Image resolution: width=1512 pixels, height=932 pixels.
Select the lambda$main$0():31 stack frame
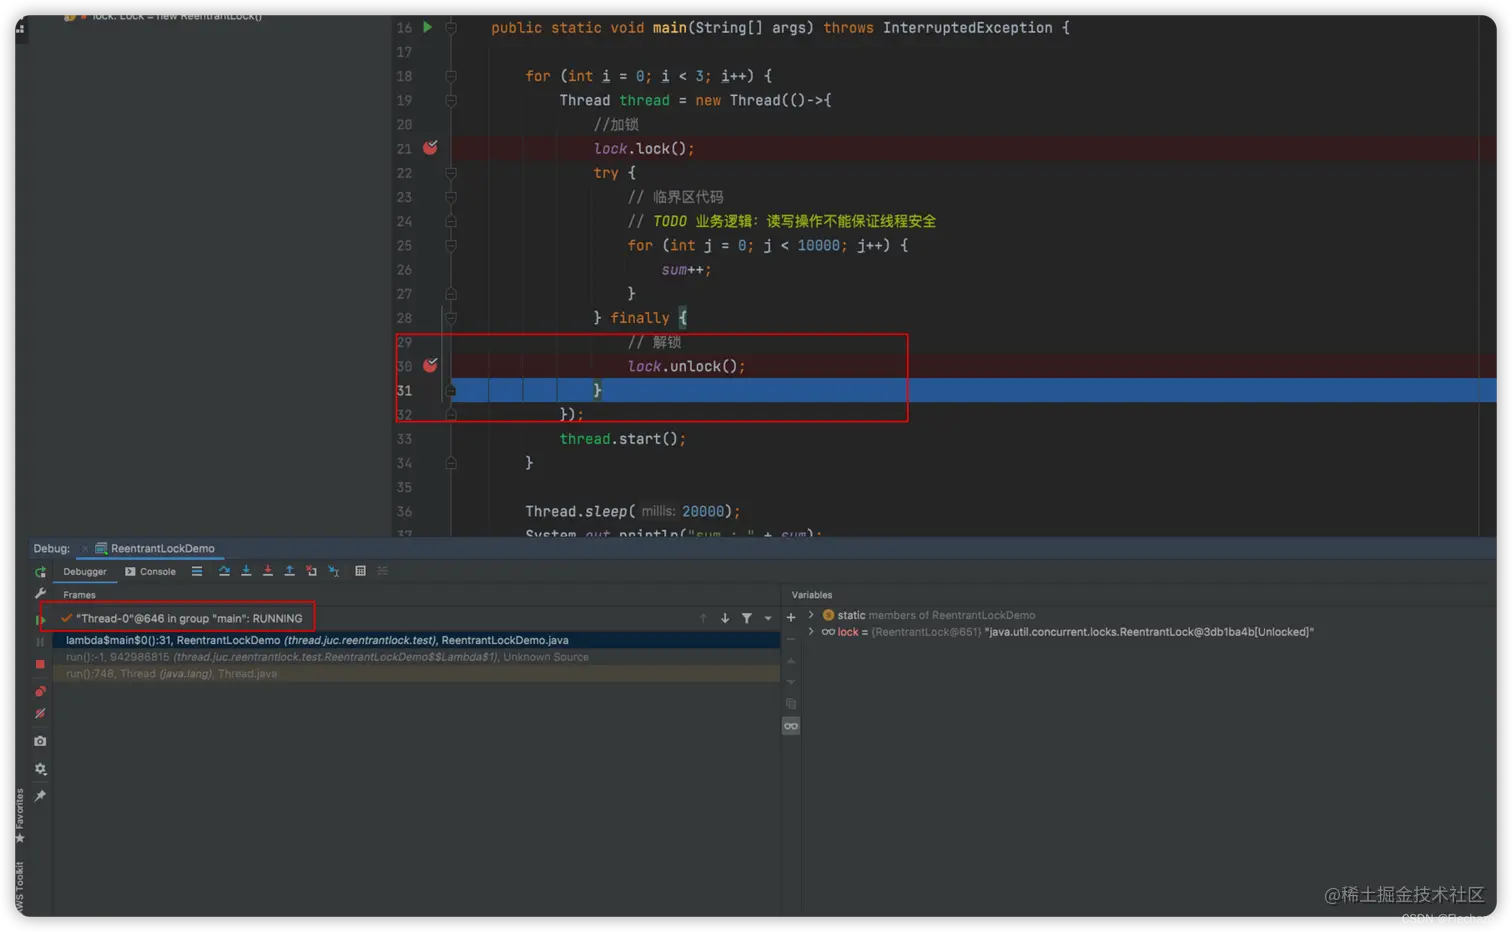point(416,640)
